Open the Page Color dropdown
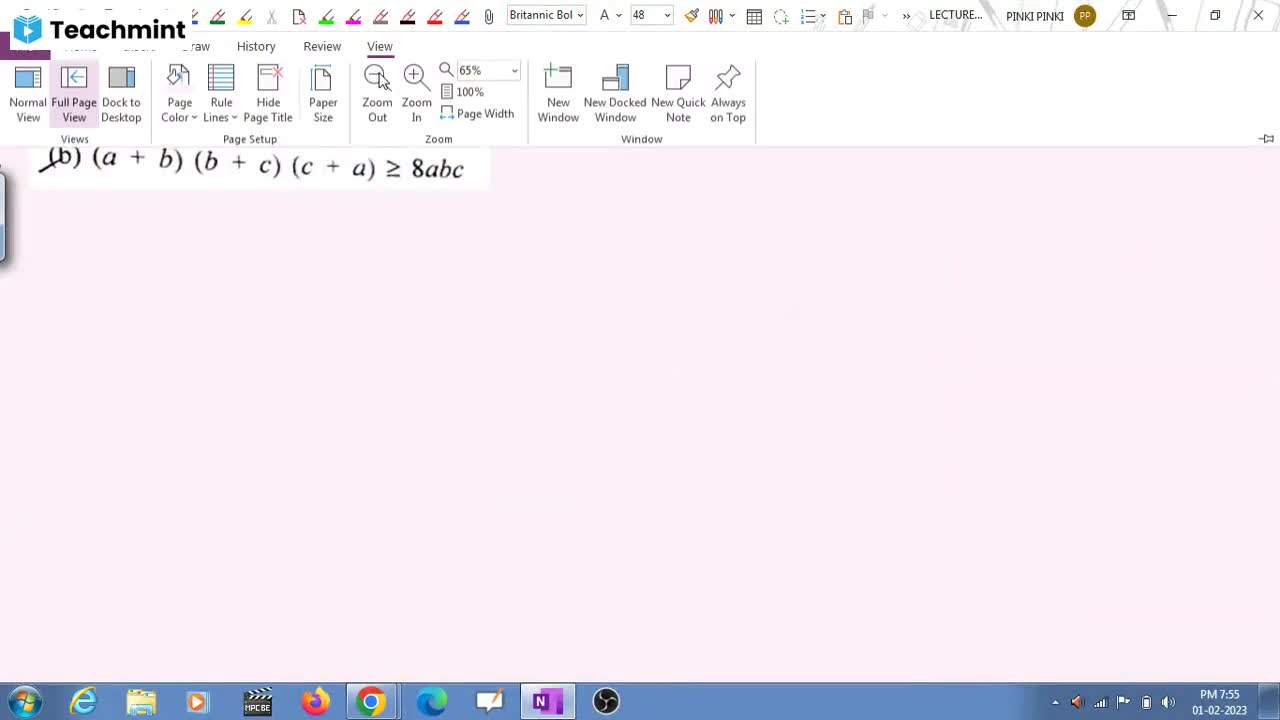 coord(180,95)
